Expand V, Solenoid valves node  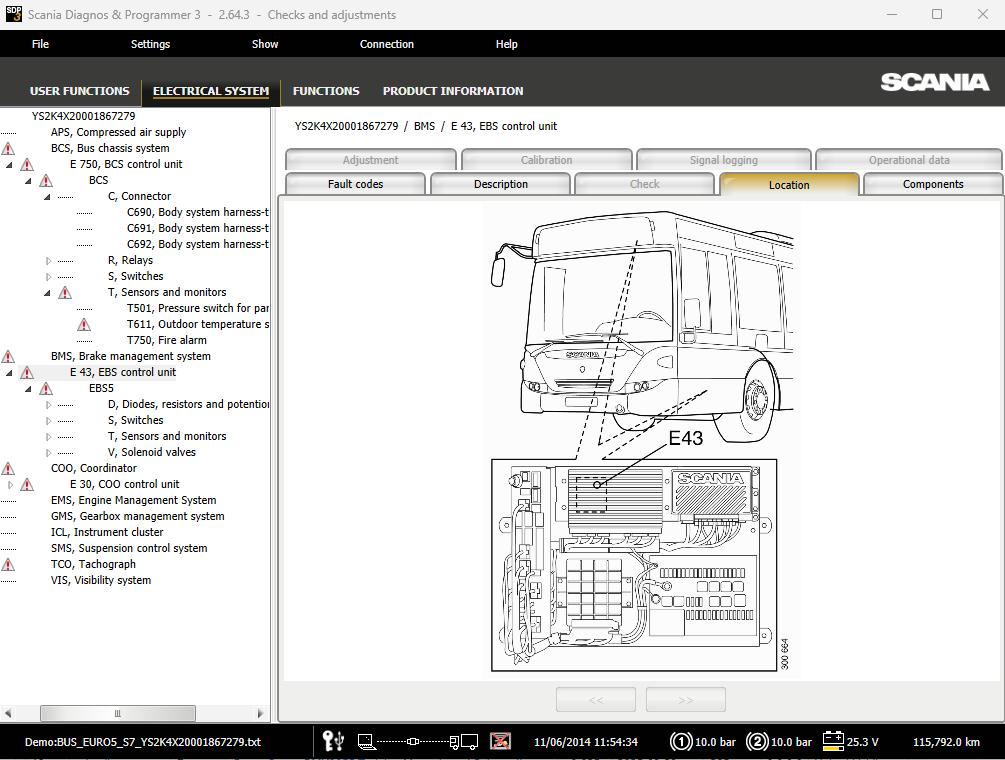pos(48,453)
